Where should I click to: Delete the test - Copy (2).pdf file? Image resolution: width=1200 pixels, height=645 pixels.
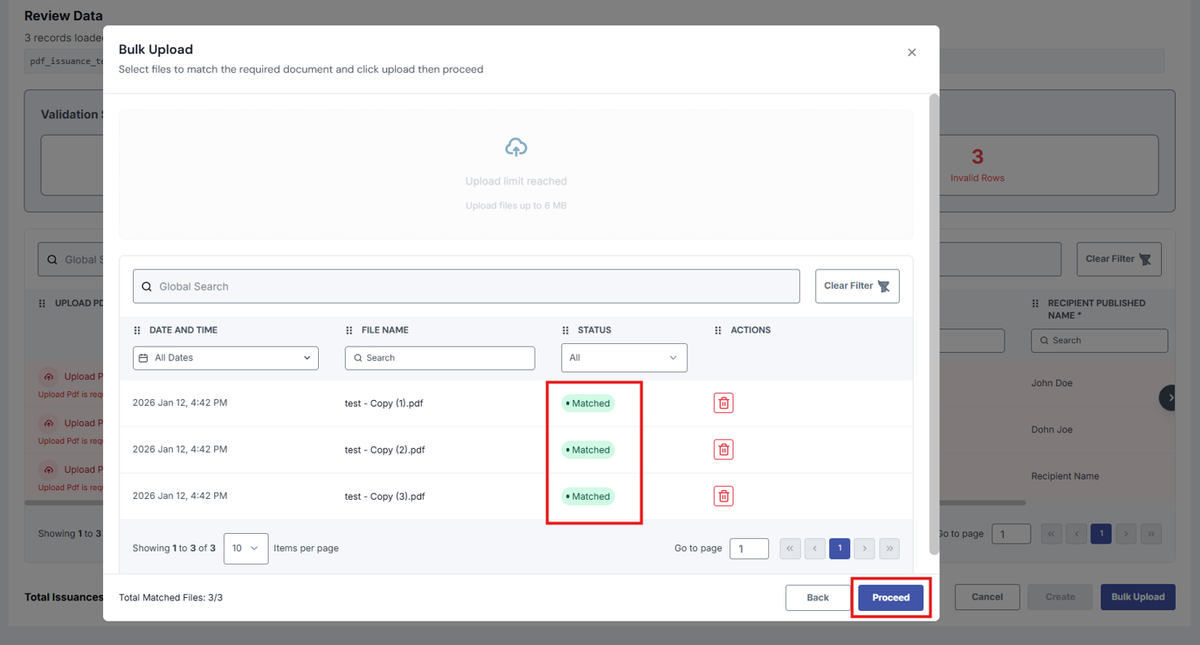[723, 450]
